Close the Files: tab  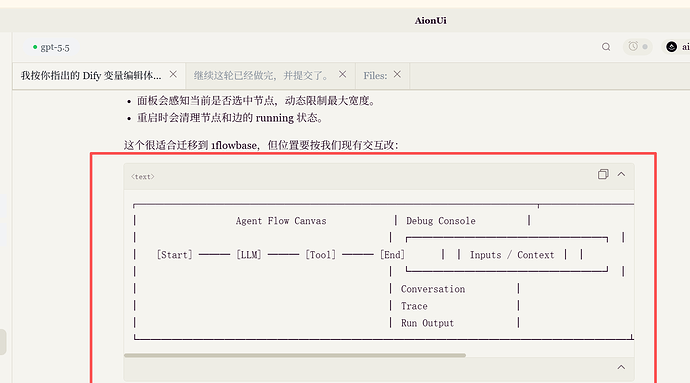coord(397,74)
